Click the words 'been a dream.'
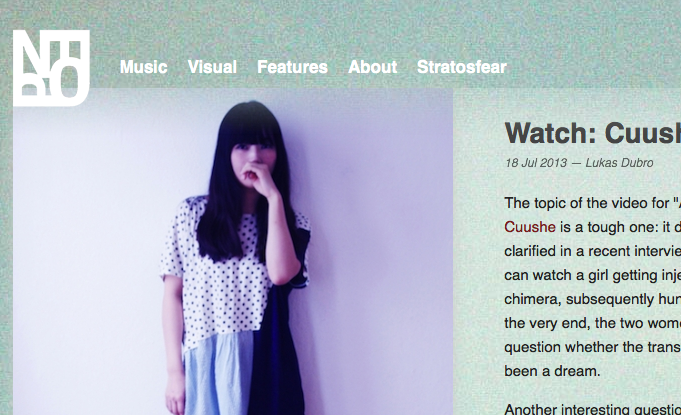 click(x=552, y=371)
